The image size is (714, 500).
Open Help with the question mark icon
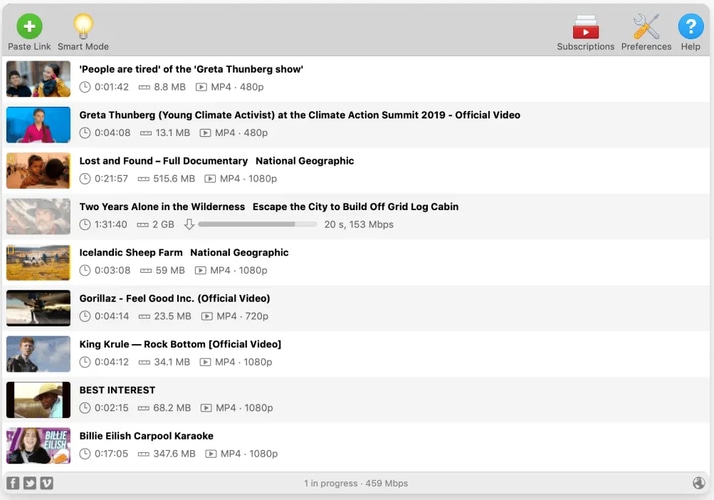[690, 27]
